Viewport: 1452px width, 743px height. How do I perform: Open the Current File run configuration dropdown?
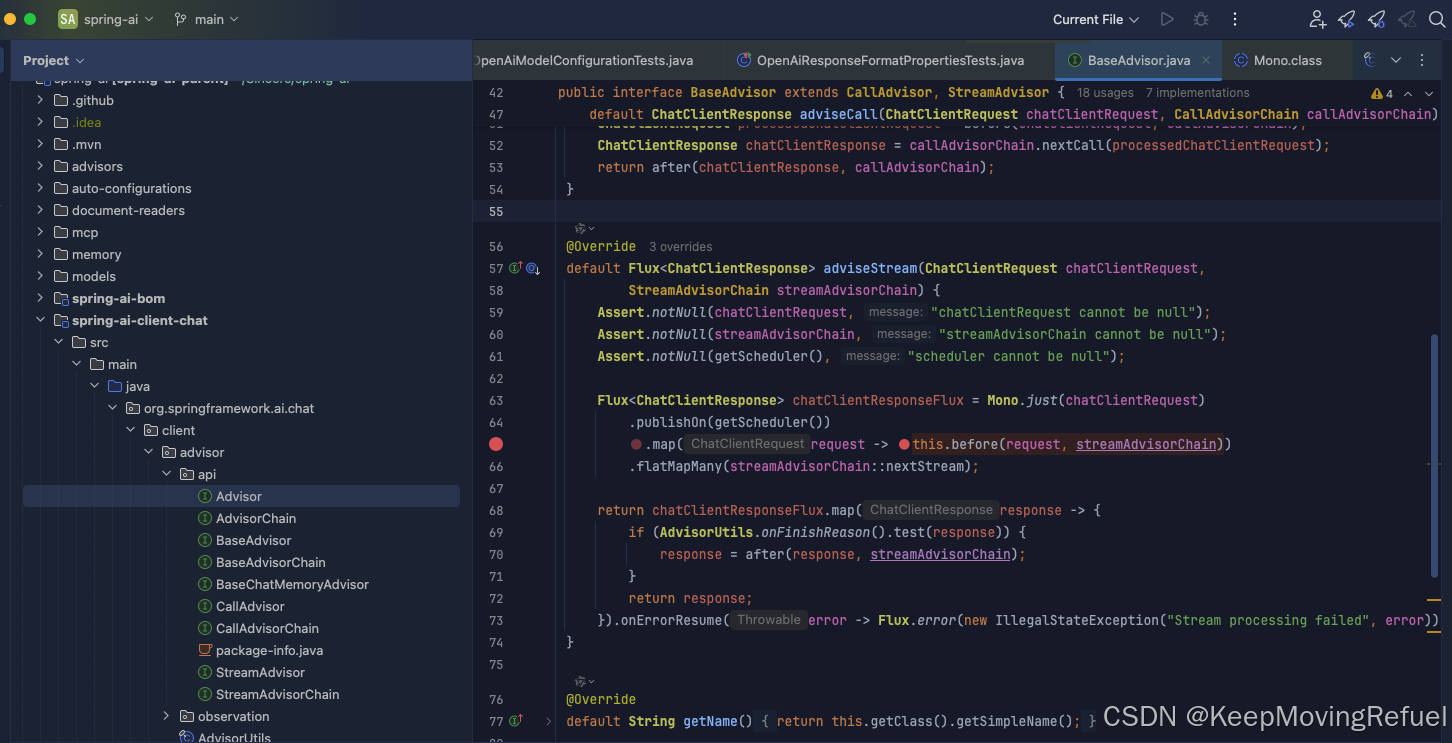coord(1096,19)
